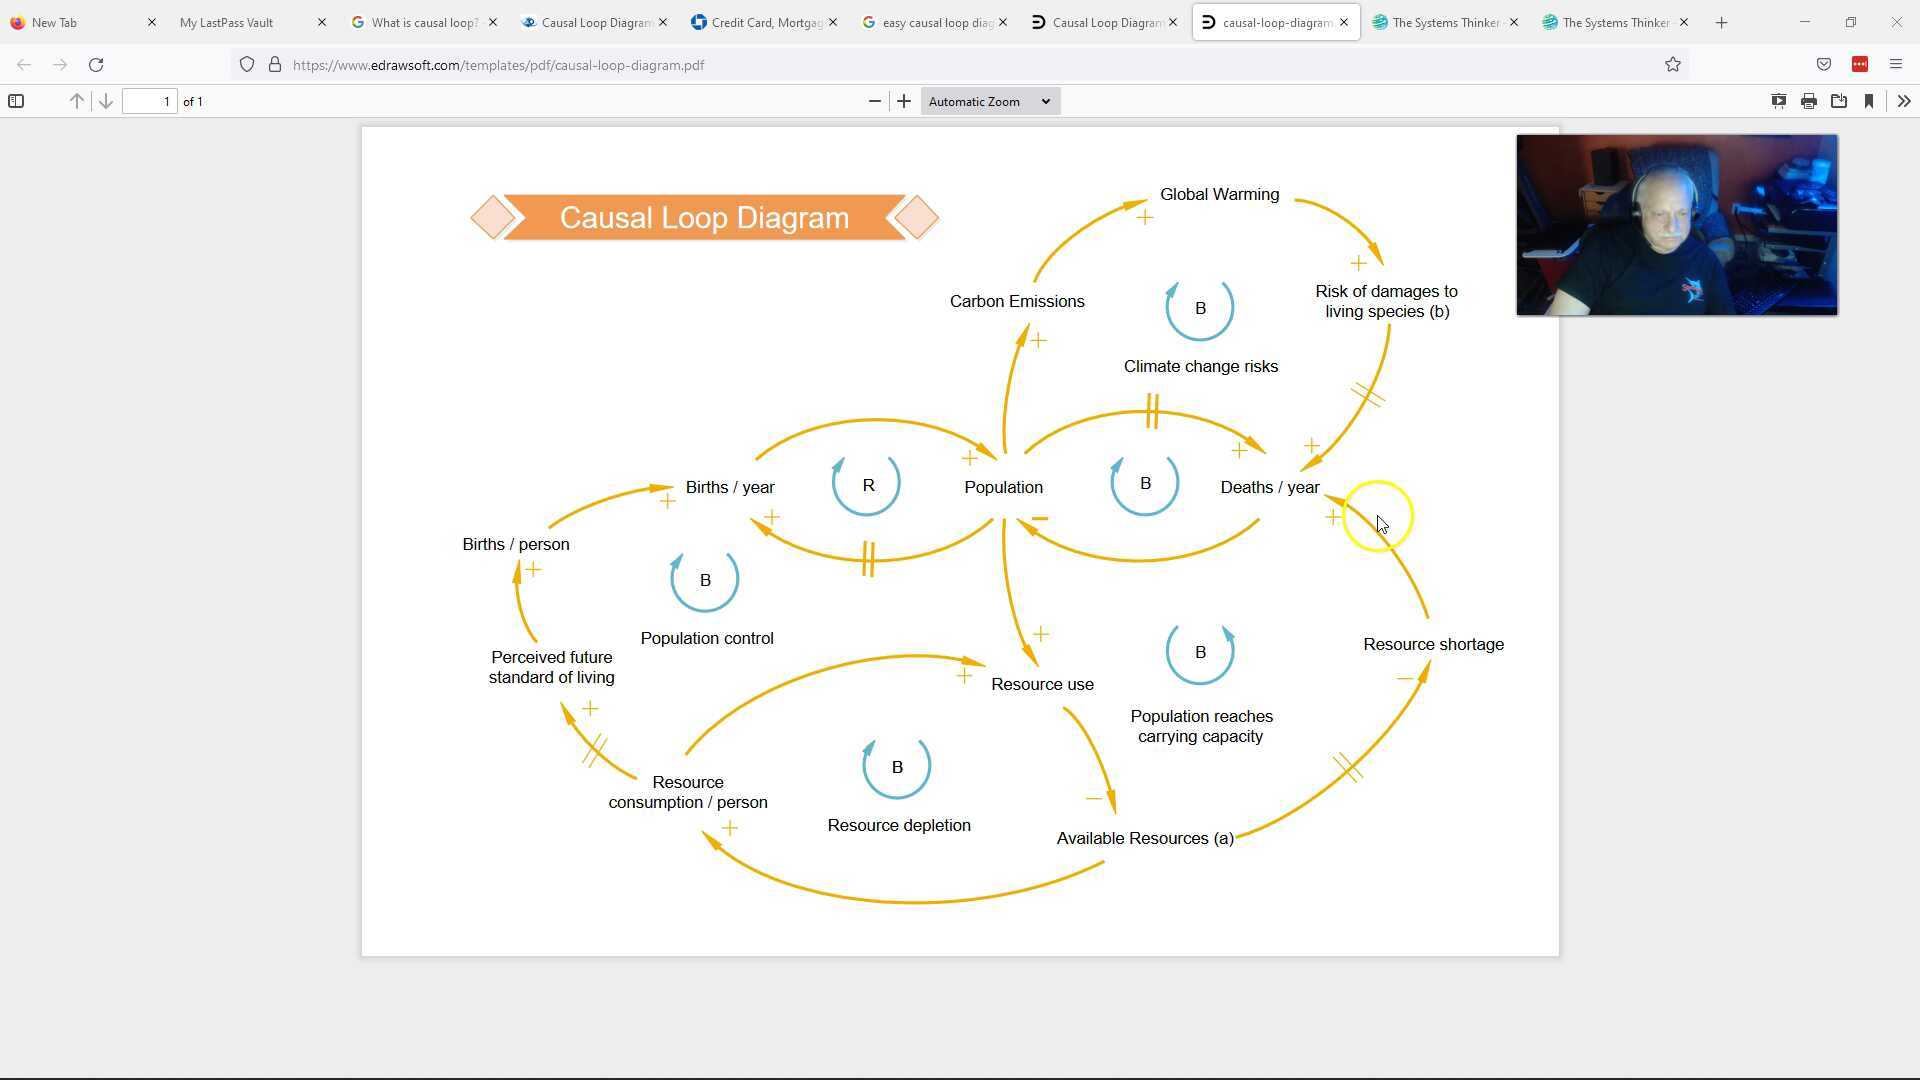
Task: Toggle the PDF sidebar panel
Action: click(16, 101)
